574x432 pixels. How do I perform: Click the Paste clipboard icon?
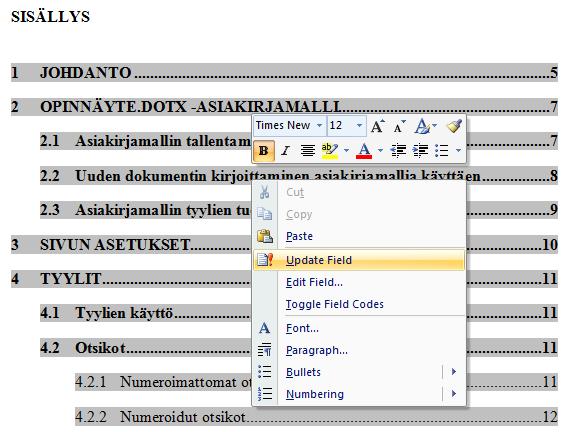[x=265, y=236]
